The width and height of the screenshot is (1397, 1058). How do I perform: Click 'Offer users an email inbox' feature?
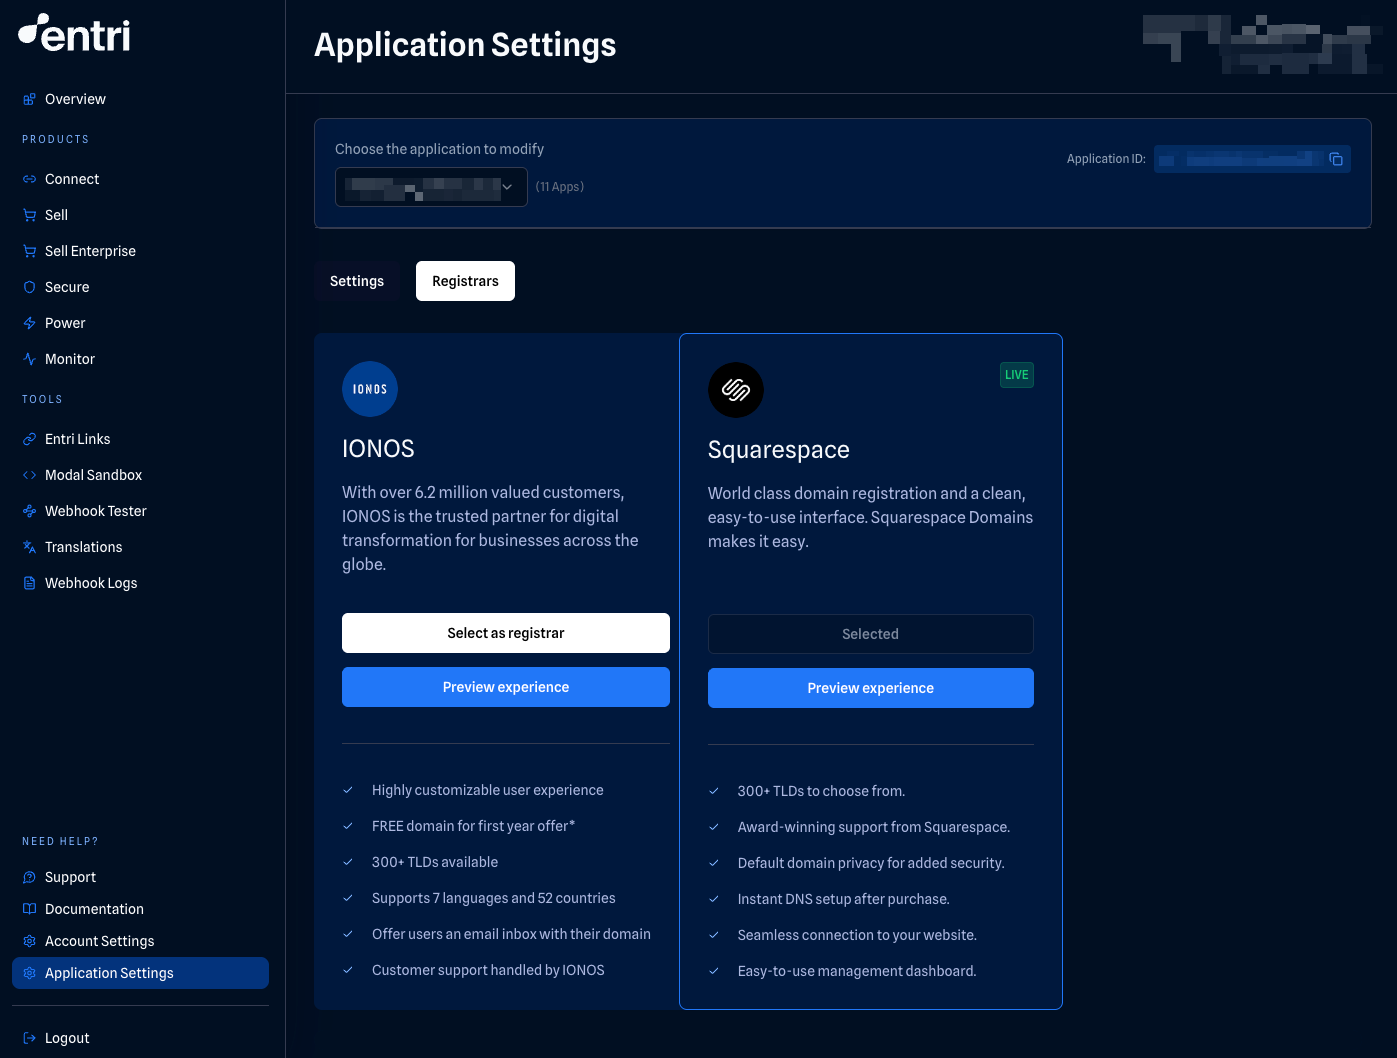(x=511, y=934)
